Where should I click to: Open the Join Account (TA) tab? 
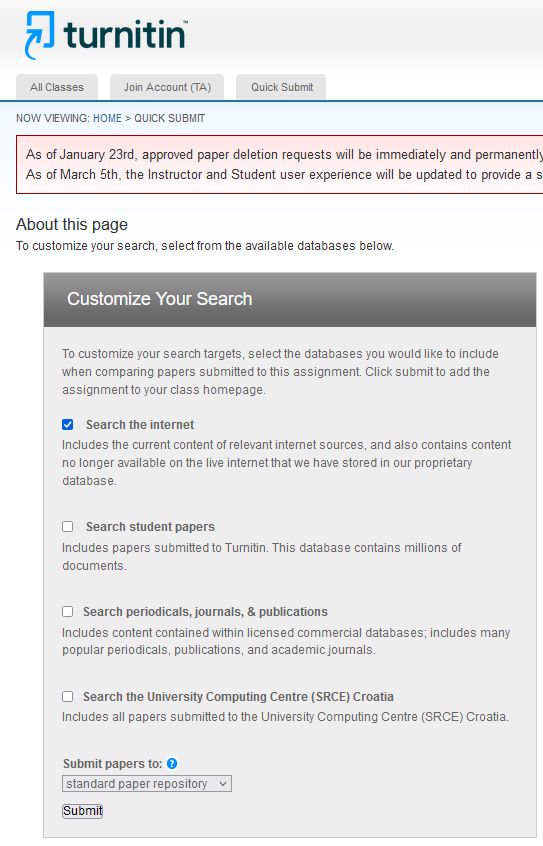[x=167, y=87]
